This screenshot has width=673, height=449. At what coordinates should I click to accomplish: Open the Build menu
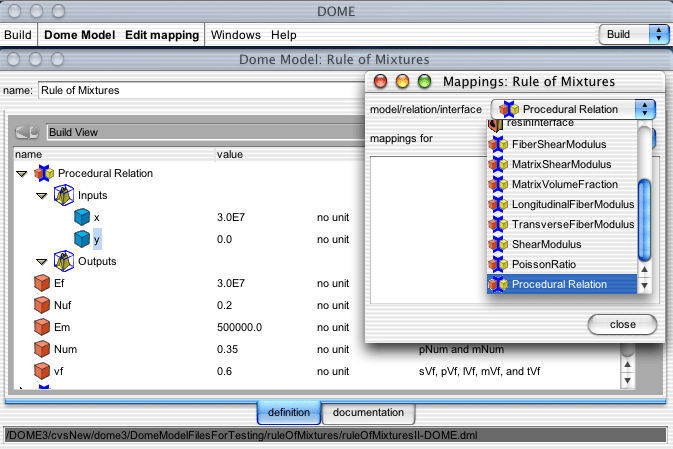pyautogui.click(x=18, y=35)
